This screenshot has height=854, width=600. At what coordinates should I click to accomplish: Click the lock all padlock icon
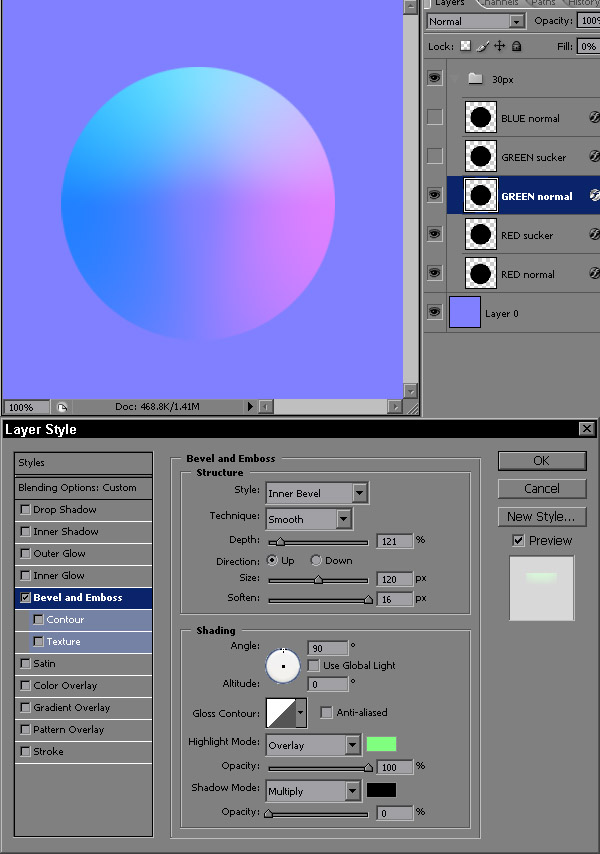coord(516,46)
